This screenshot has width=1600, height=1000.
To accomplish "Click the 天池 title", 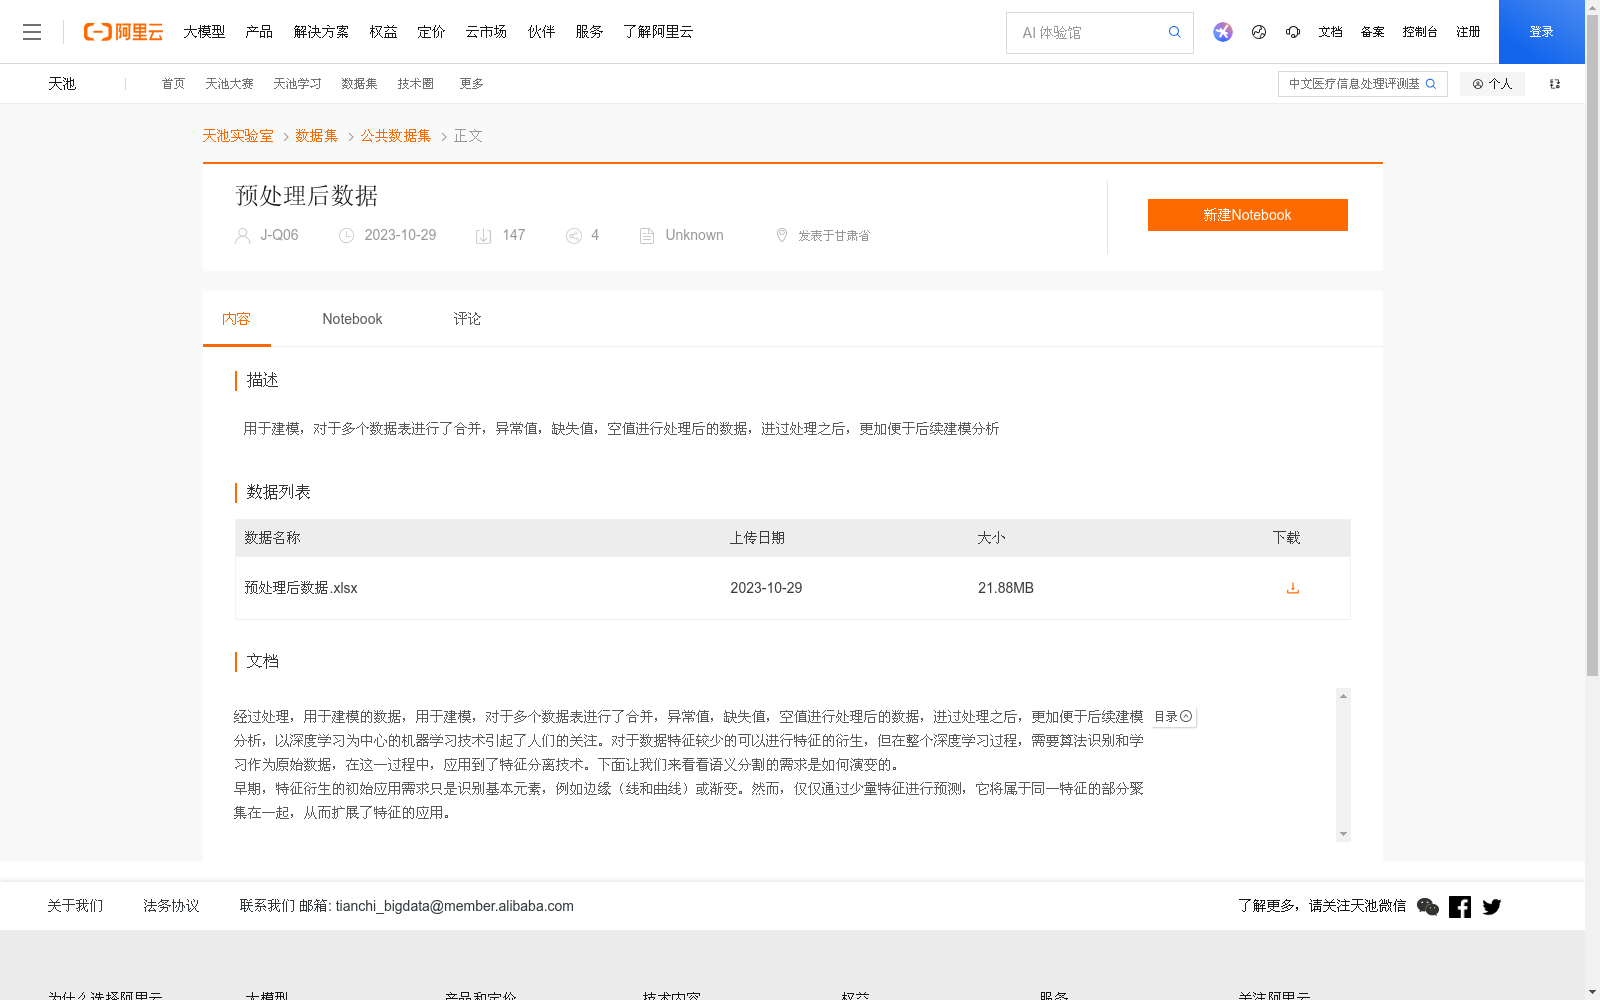I will (x=62, y=84).
